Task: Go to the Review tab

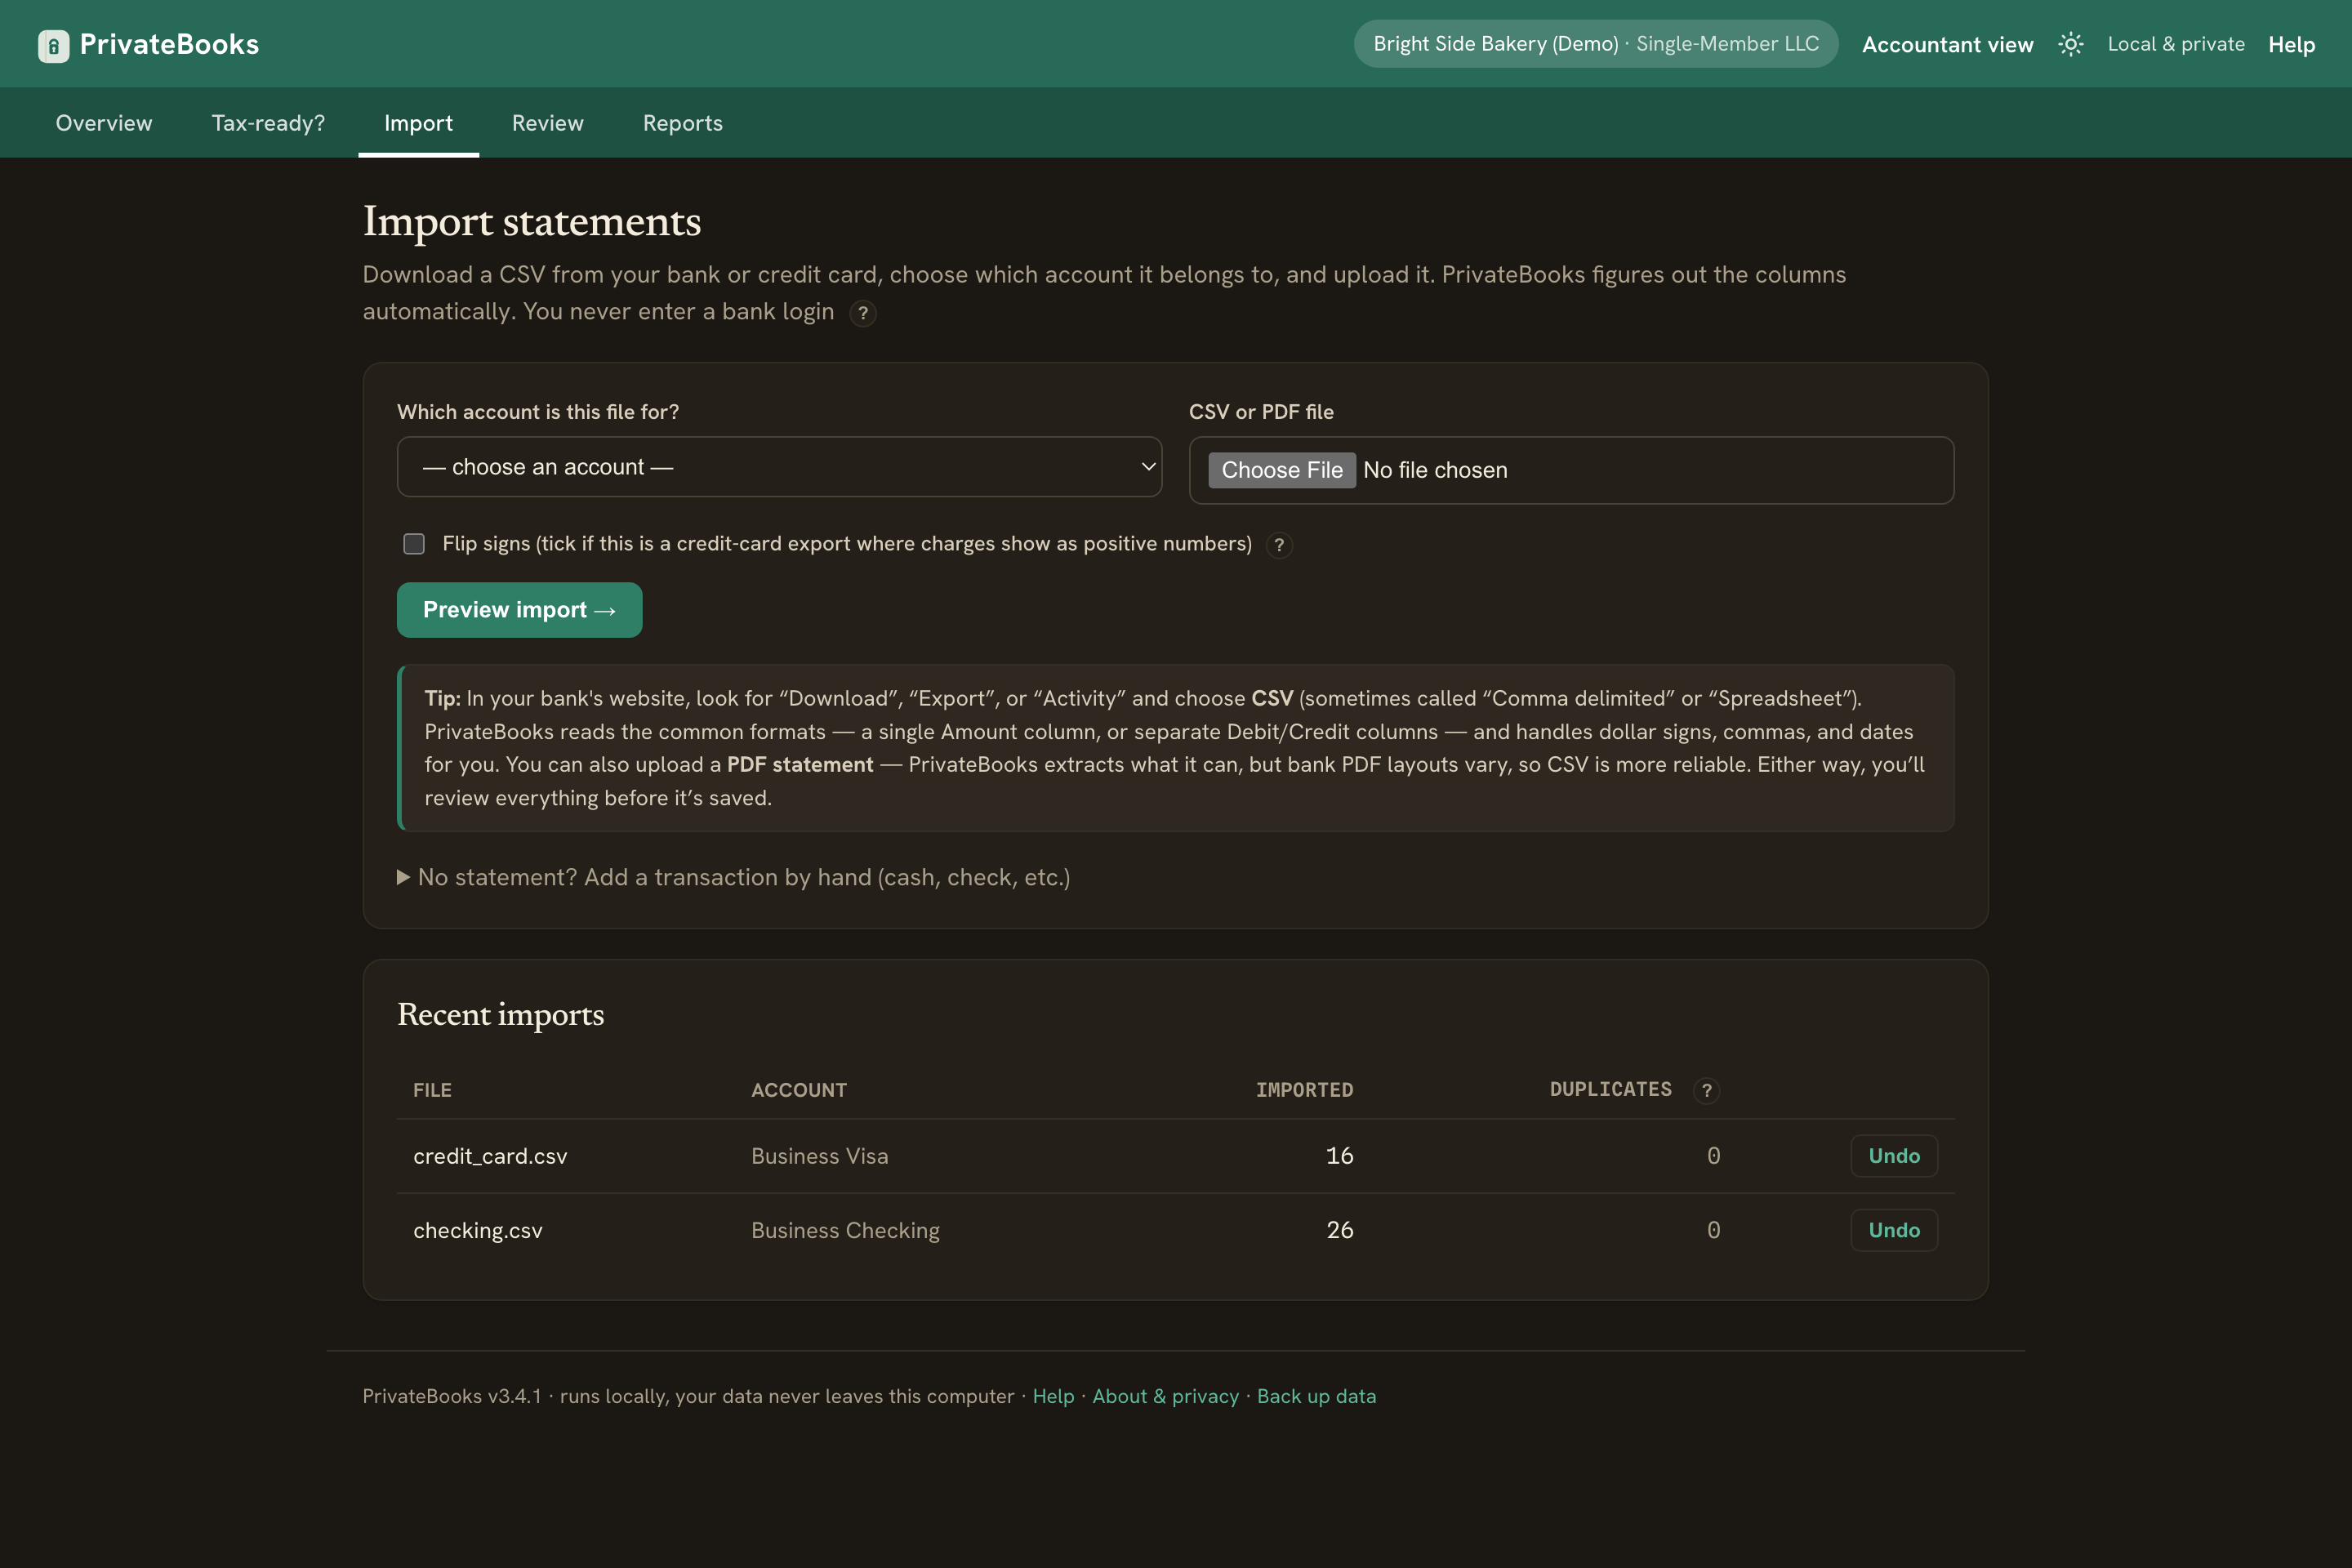Action: 548,123
